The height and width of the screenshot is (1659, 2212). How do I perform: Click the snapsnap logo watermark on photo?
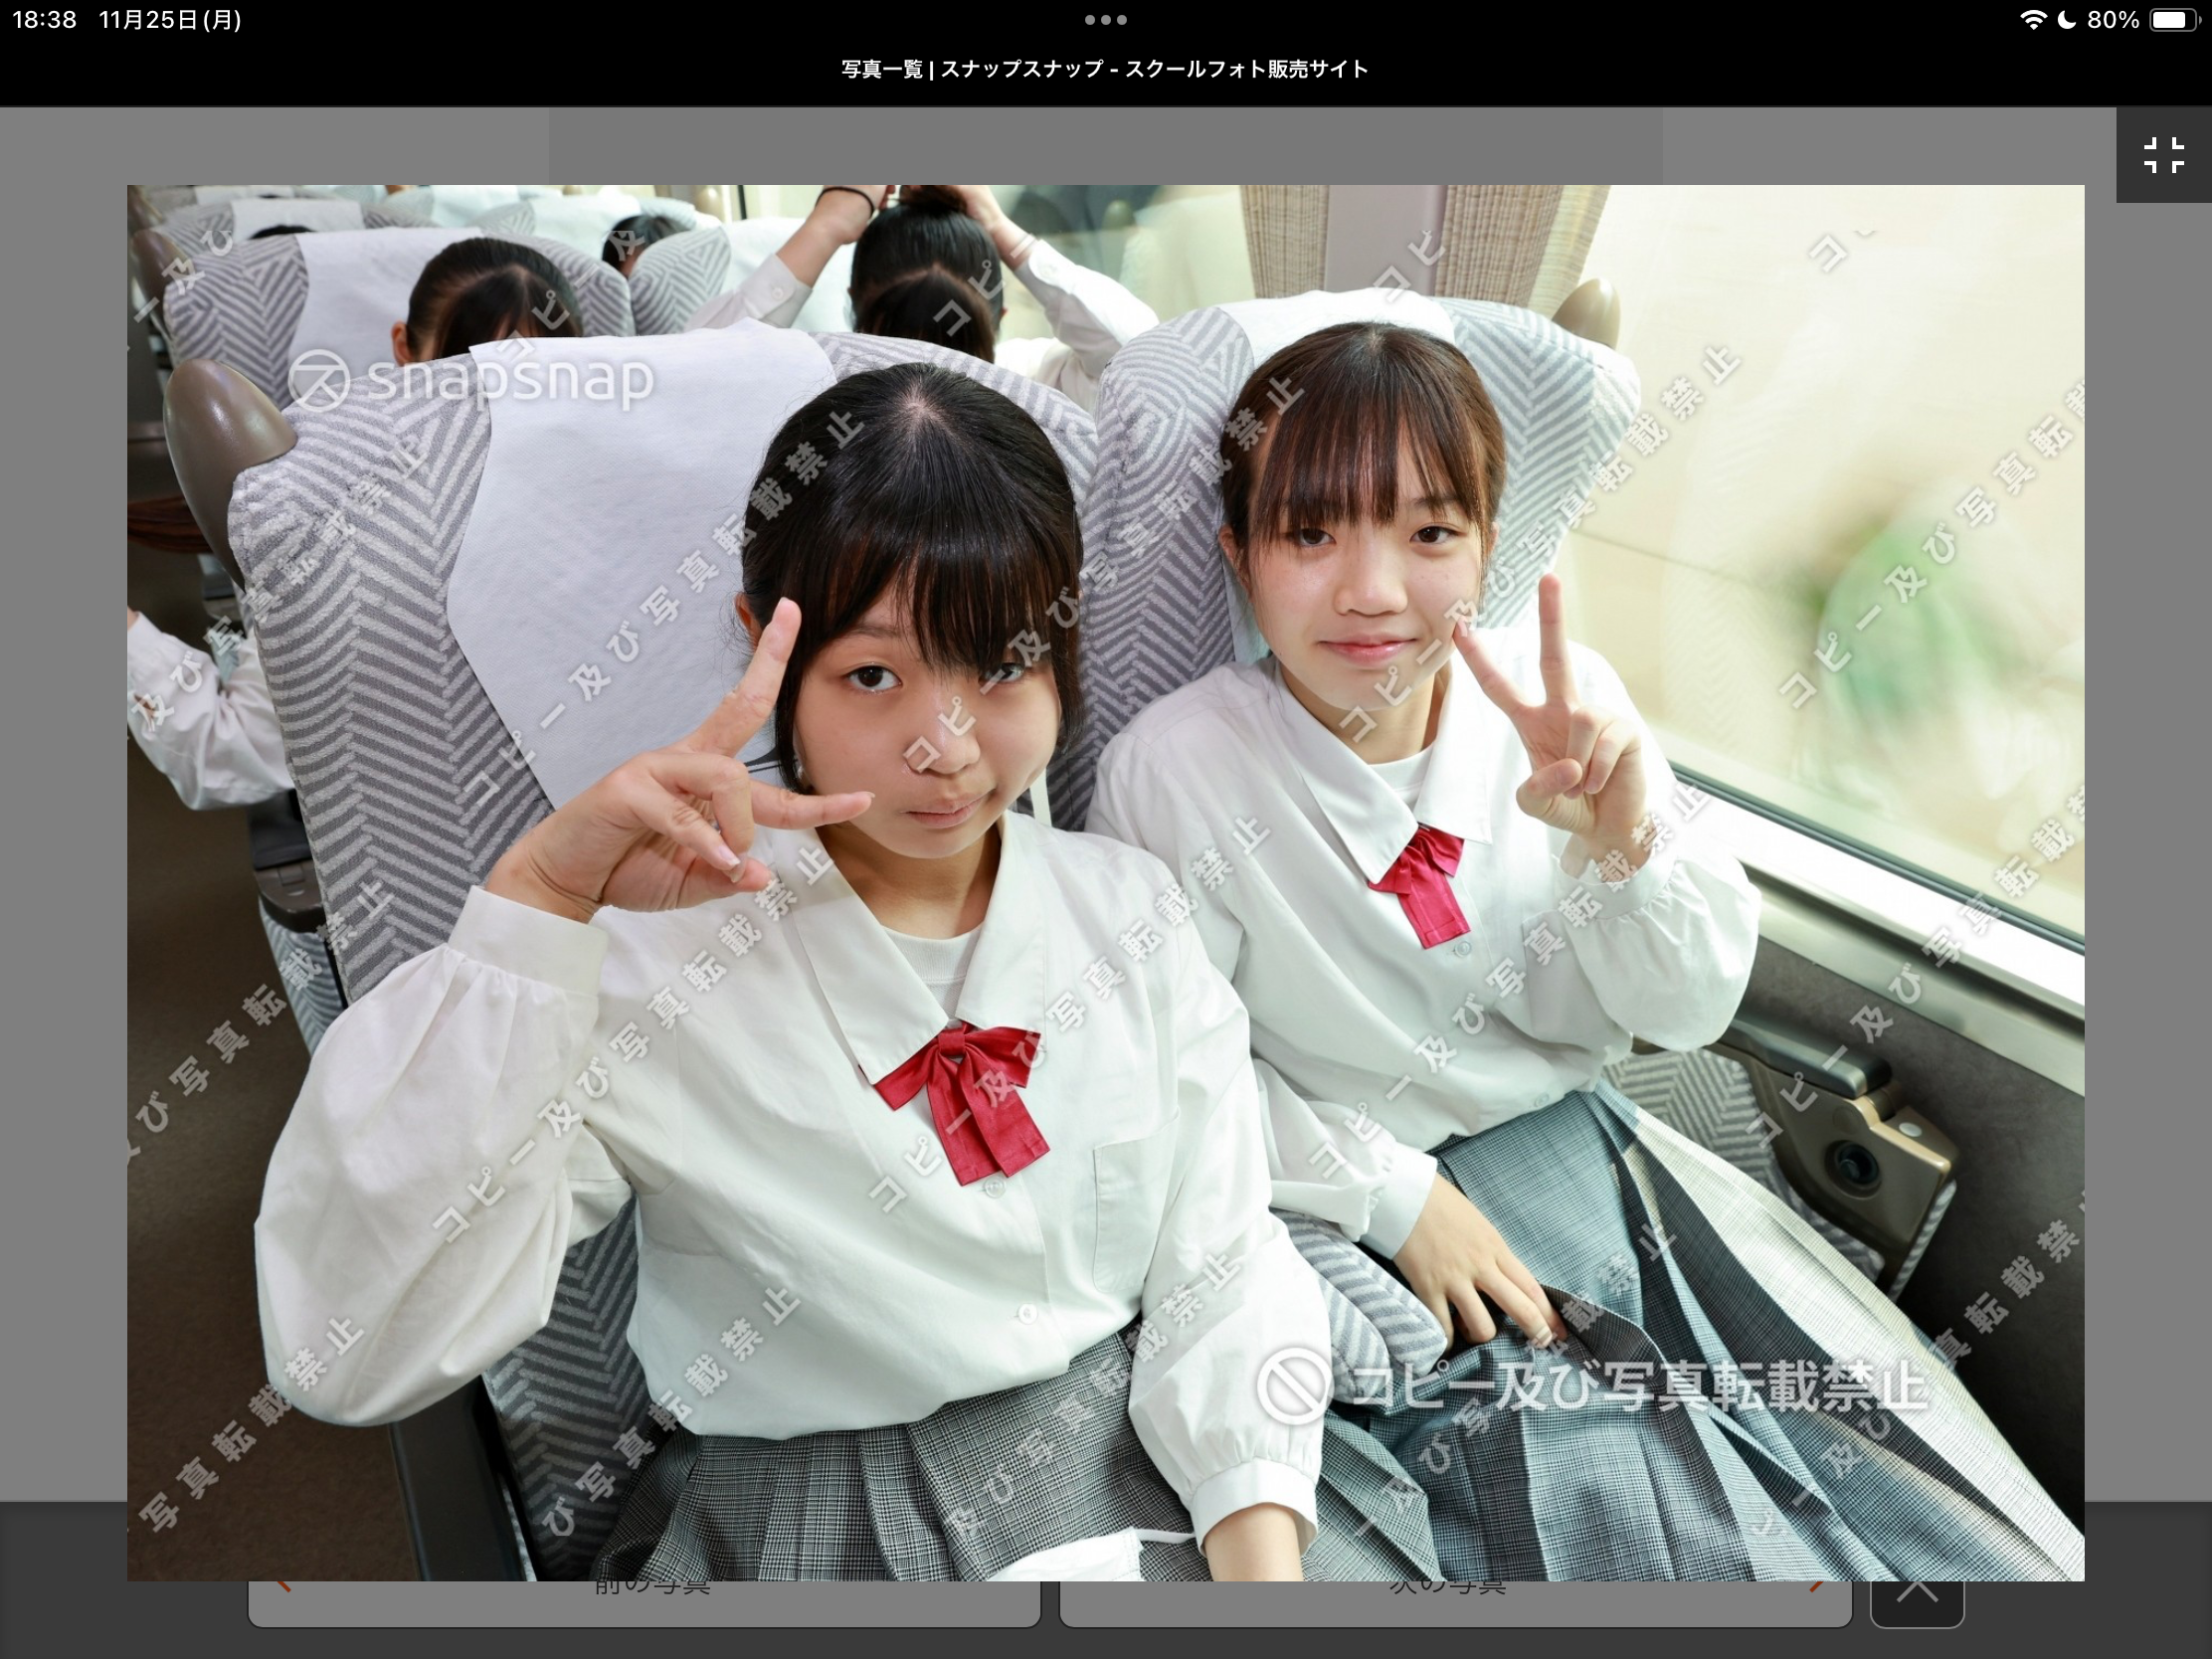[470, 380]
